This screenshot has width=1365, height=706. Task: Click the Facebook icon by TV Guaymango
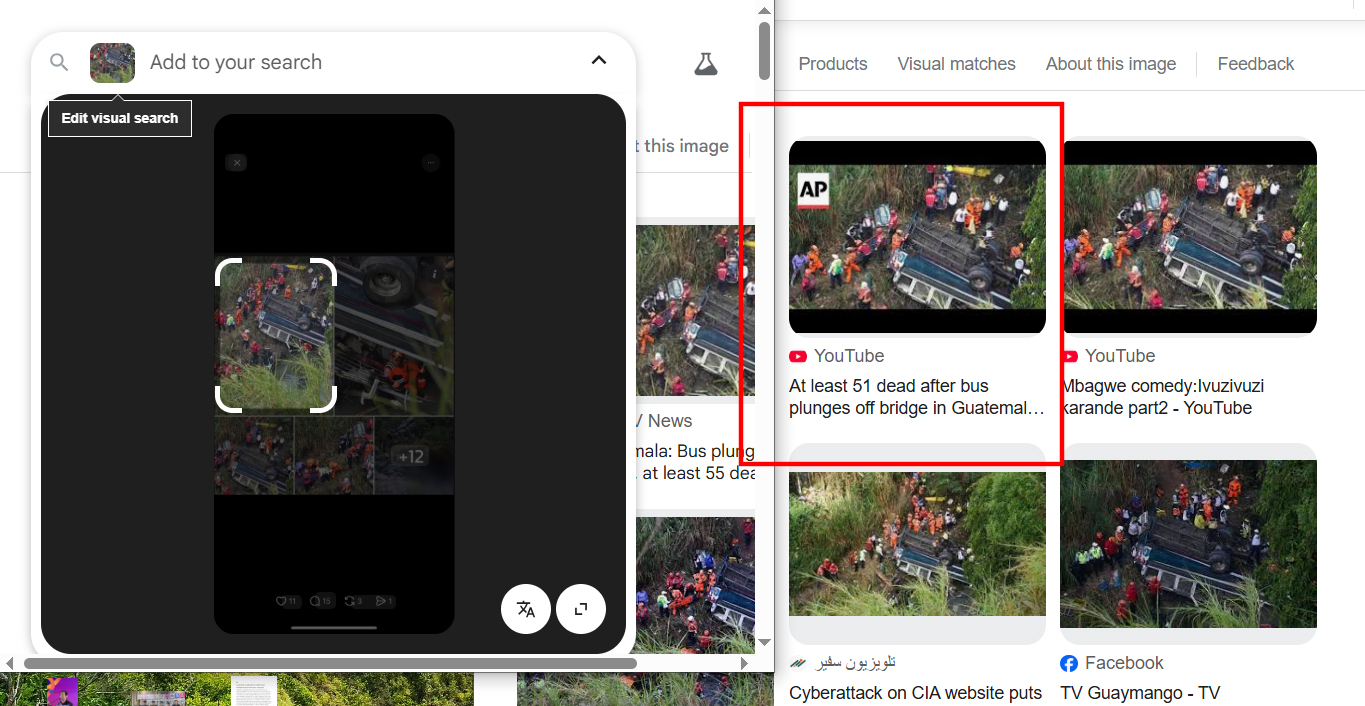(1069, 663)
